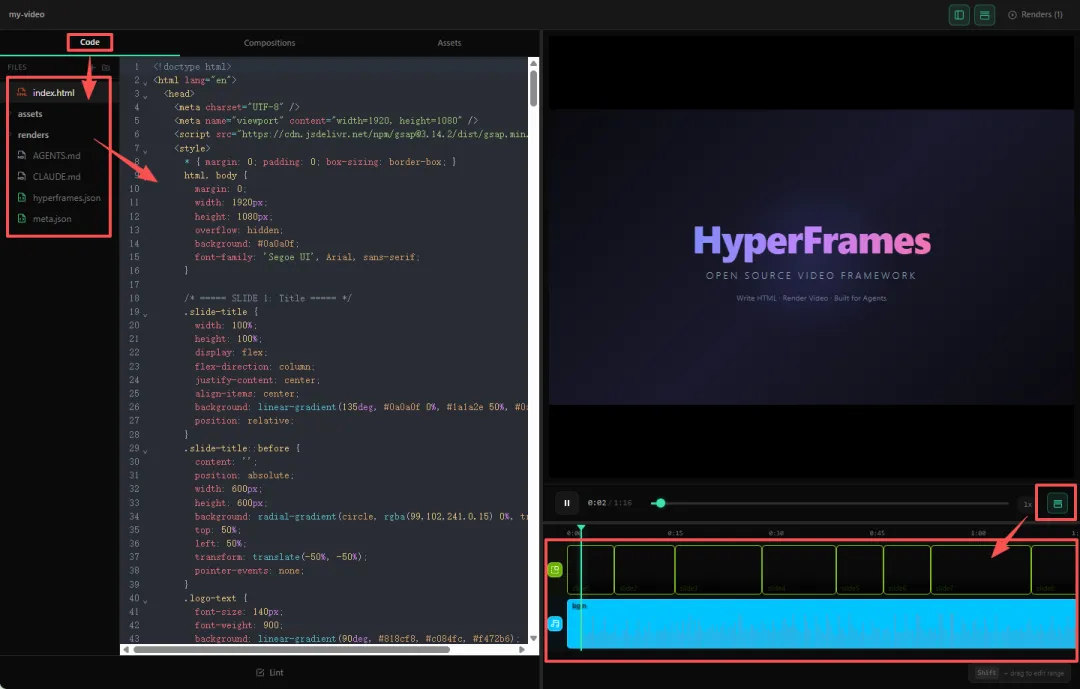Open the 1x playback speed selector
This screenshot has height=689, width=1080.
click(1027, 504)
